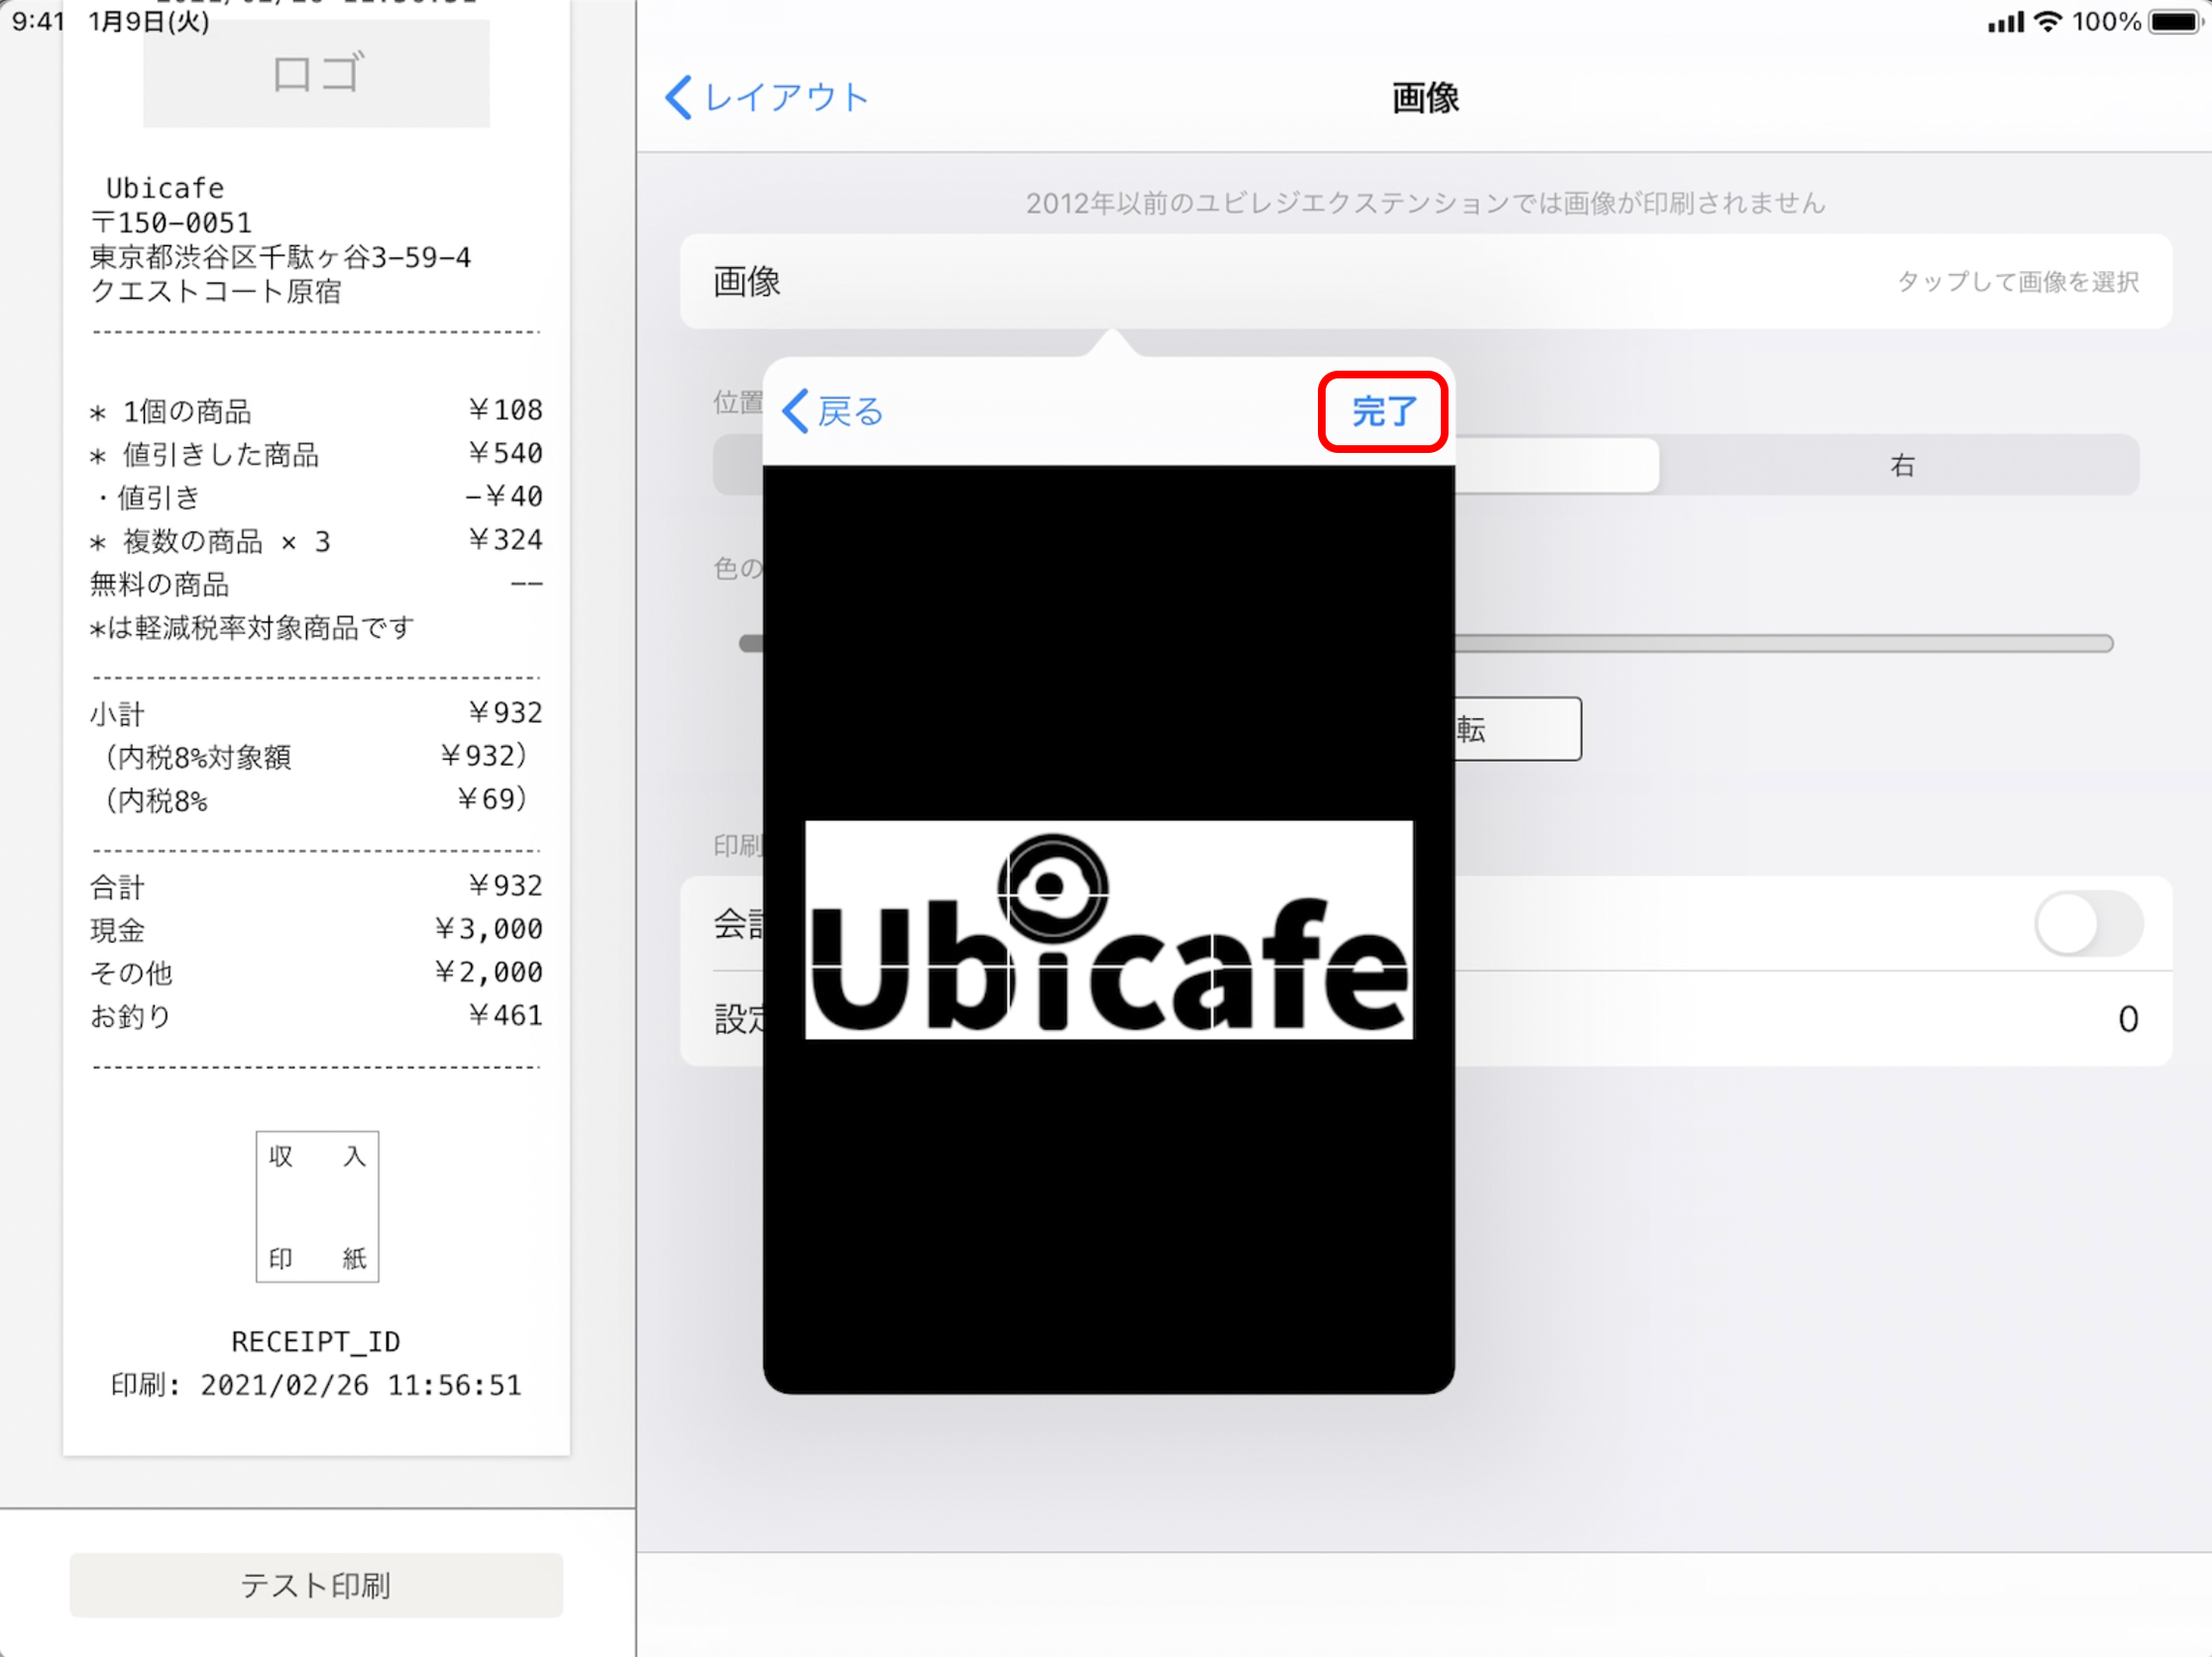The height and width of the screenshot is (1657, 2212).
Task: Open the 画像 row to select image
Action: tap(1426, 281)
